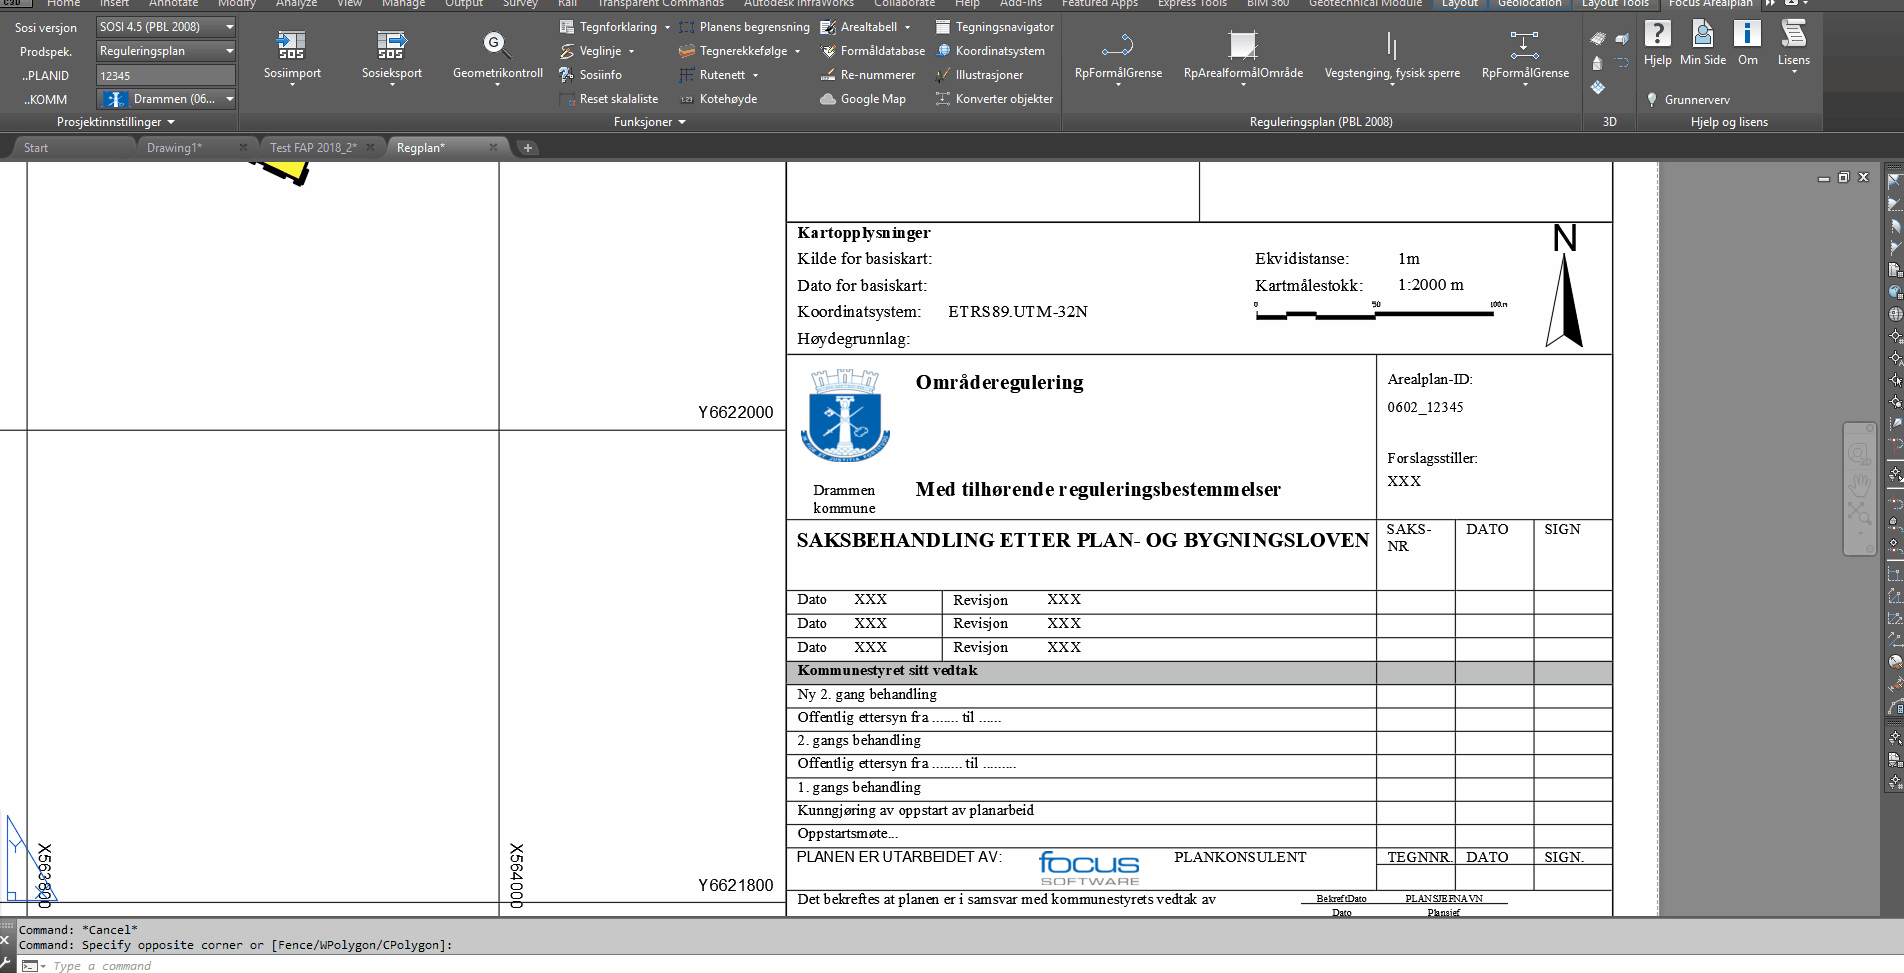This screenshot has width=1904, height=973.
Task: Click the PLANID input field
Action: (x=166, y=75)
